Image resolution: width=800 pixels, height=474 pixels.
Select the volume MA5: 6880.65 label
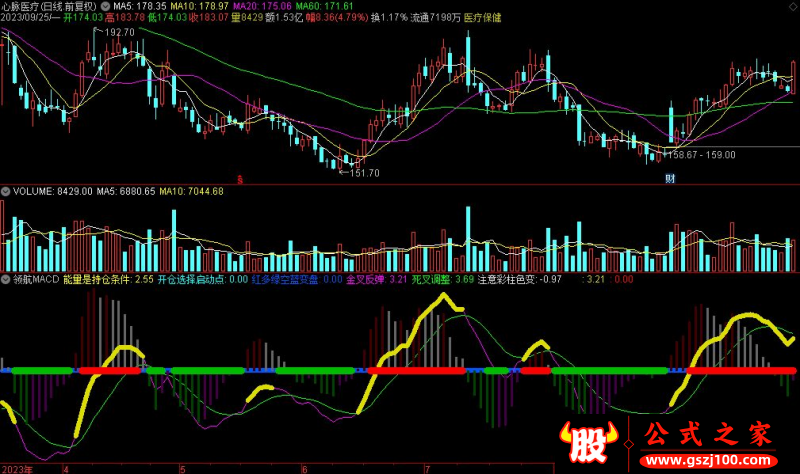click(x=126, y=192)
